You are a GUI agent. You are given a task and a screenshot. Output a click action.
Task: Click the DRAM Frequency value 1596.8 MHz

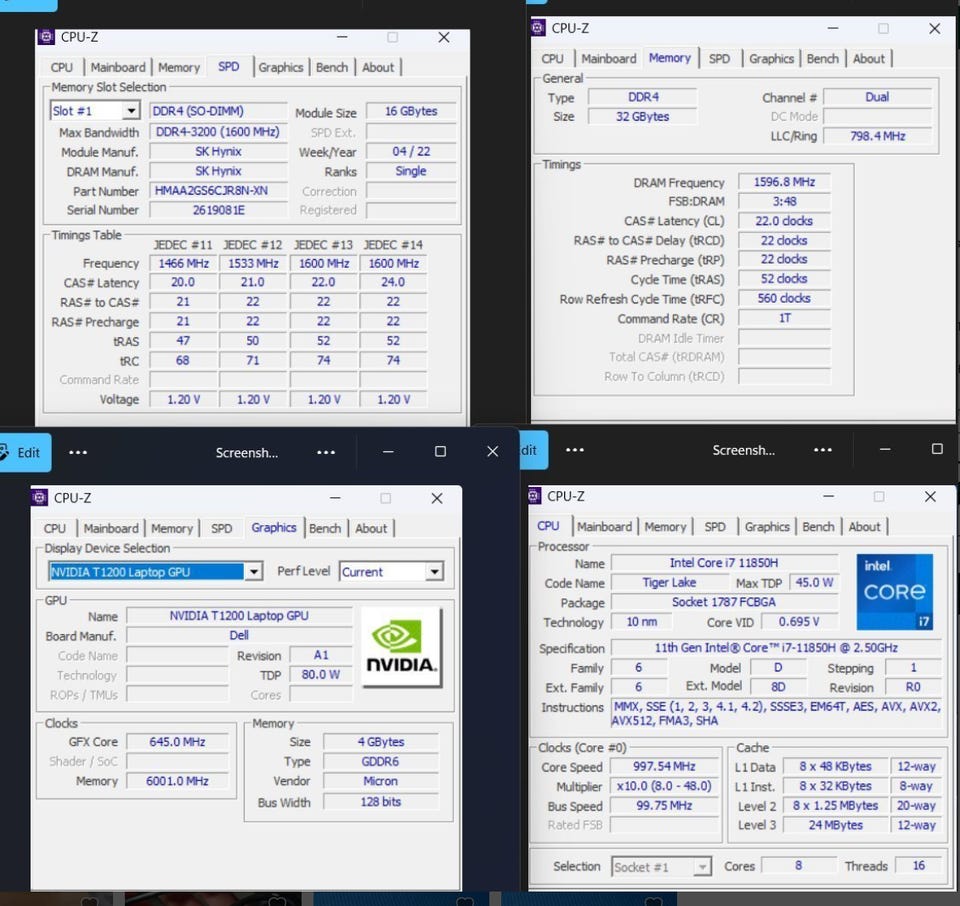click(x=784, y=182)
